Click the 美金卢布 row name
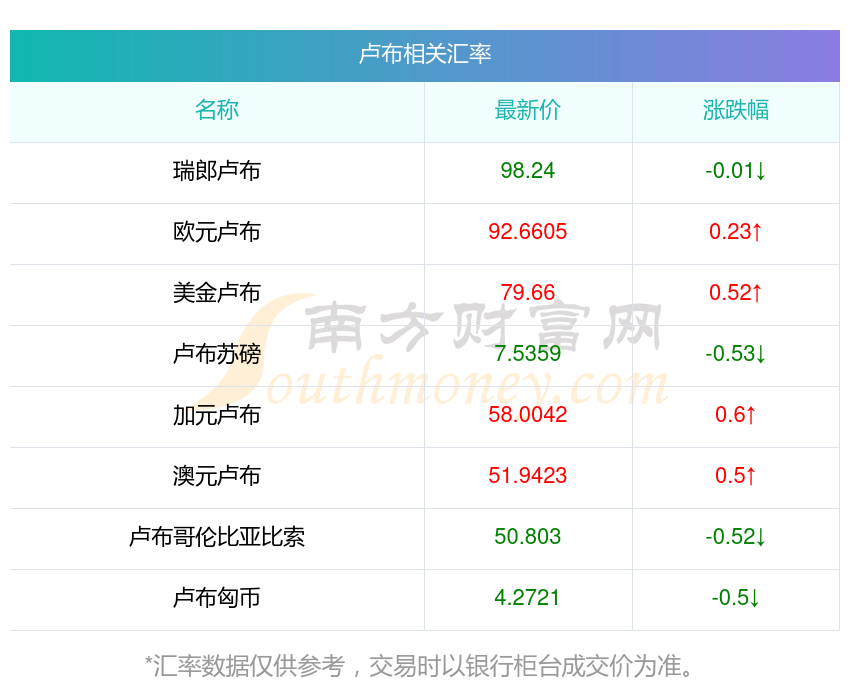 pos(217,293)
